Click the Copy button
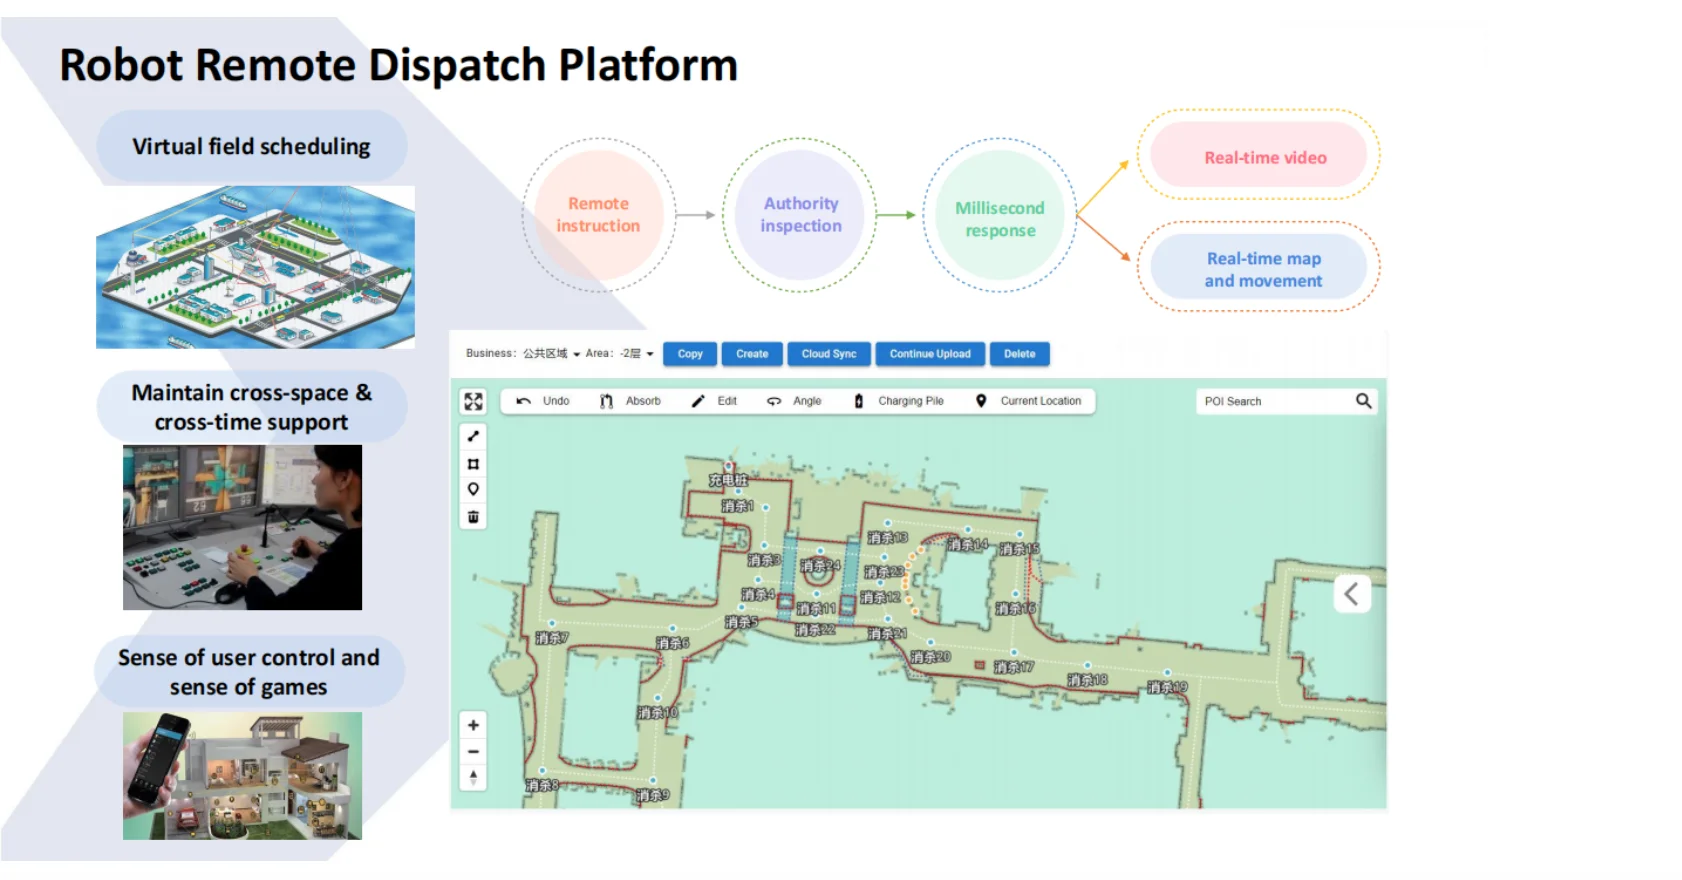This screenshot has width=1682, height=880. tap(690, 354)
